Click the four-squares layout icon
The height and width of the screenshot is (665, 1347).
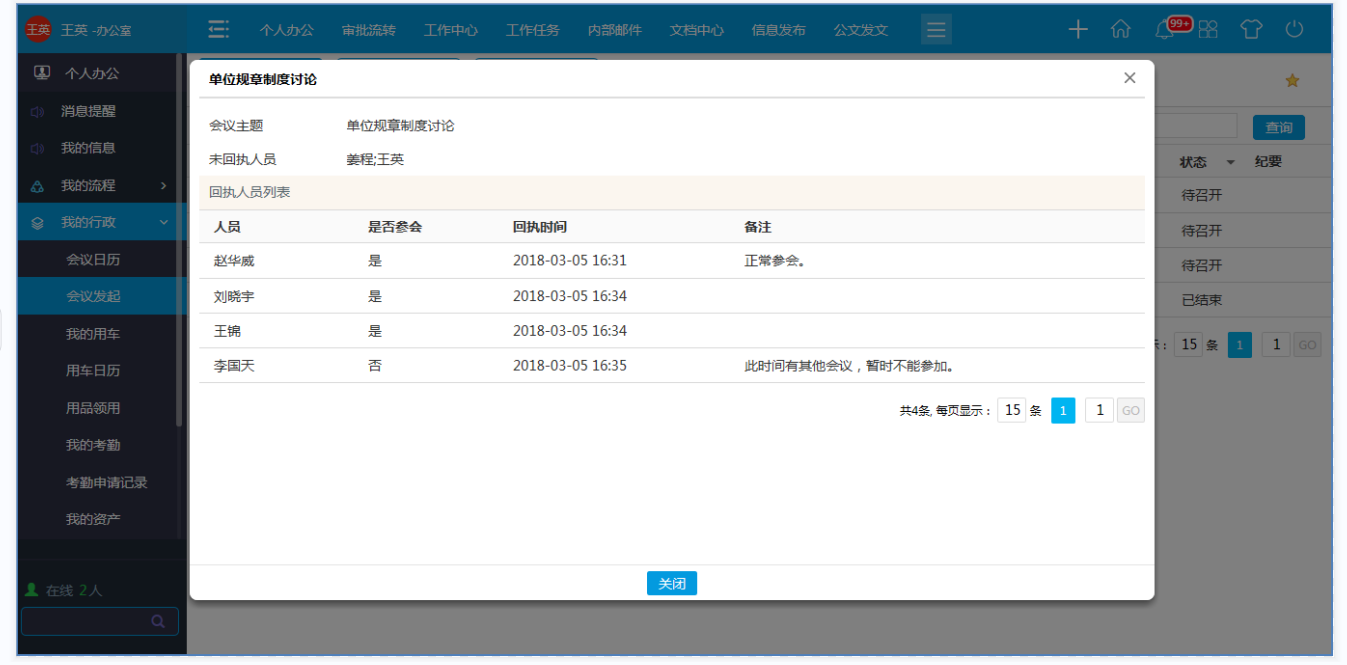(x=1208, y=30)
